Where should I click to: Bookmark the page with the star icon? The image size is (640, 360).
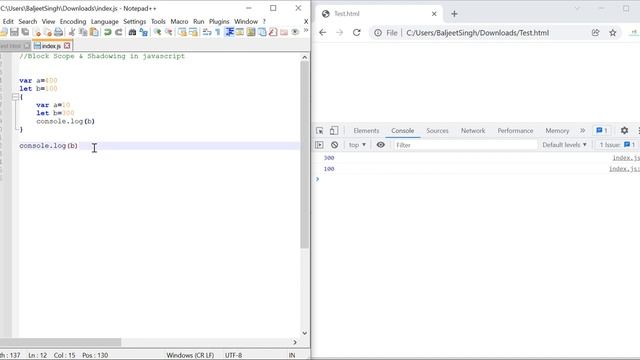pos(613,33)
